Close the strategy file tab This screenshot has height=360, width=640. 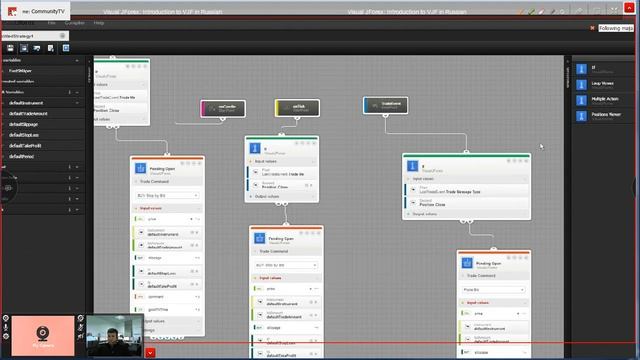pos(62,36)
